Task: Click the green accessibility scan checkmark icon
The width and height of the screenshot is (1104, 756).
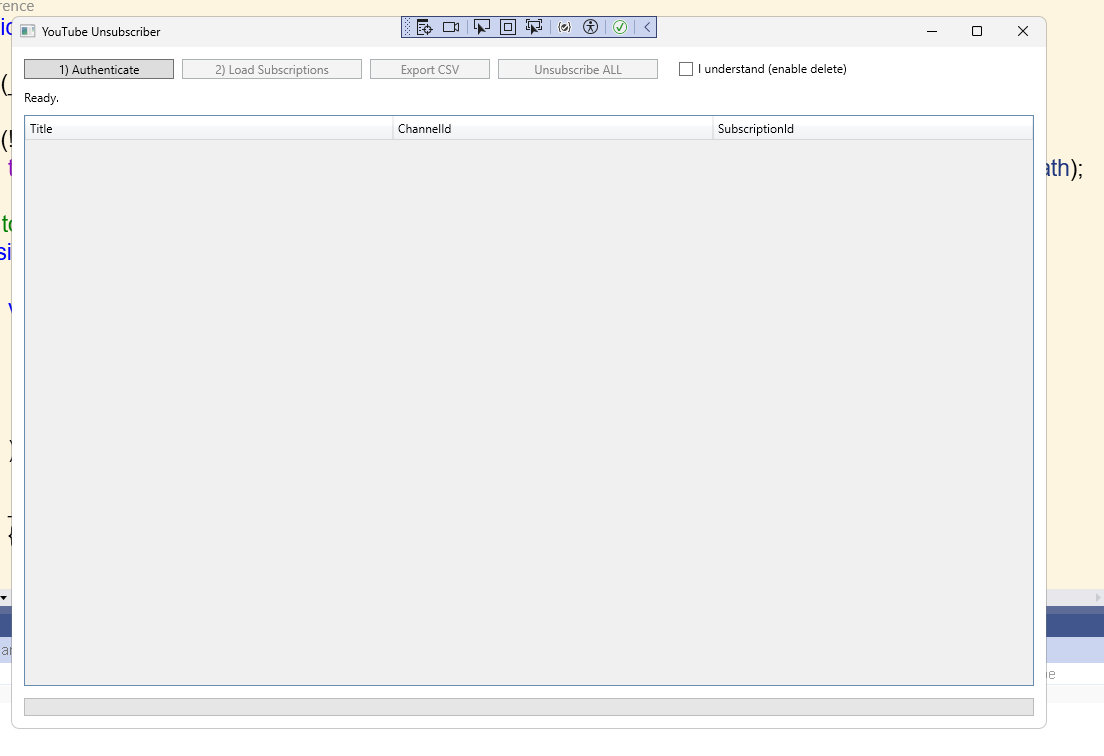Action: point(620,27)
